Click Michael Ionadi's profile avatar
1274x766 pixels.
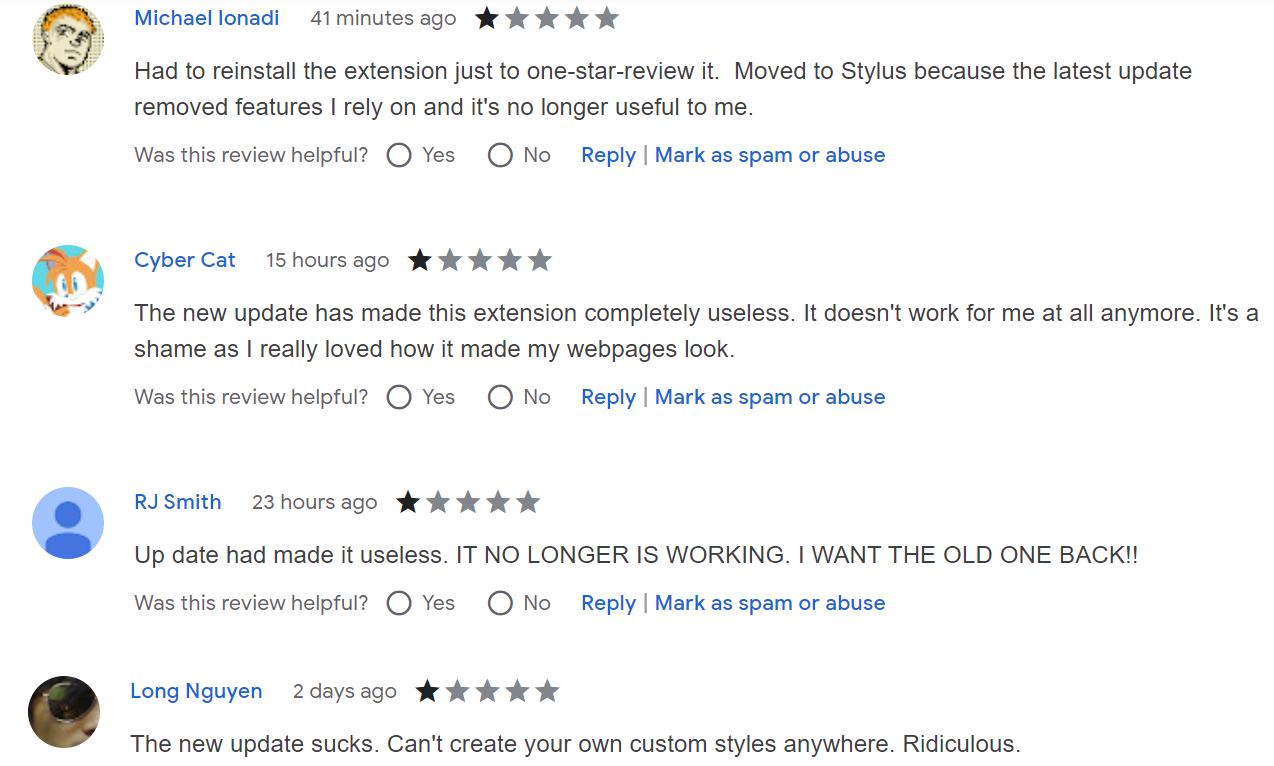point(68,40)
